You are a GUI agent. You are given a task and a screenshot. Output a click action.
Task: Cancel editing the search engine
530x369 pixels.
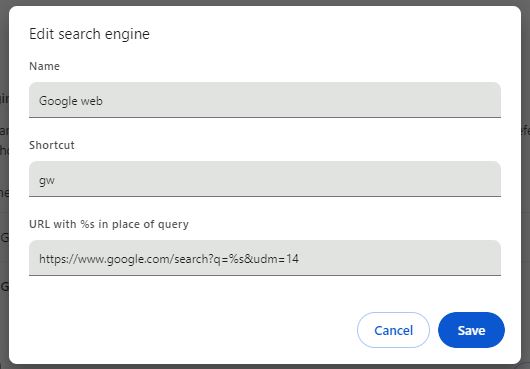[393, 330]
